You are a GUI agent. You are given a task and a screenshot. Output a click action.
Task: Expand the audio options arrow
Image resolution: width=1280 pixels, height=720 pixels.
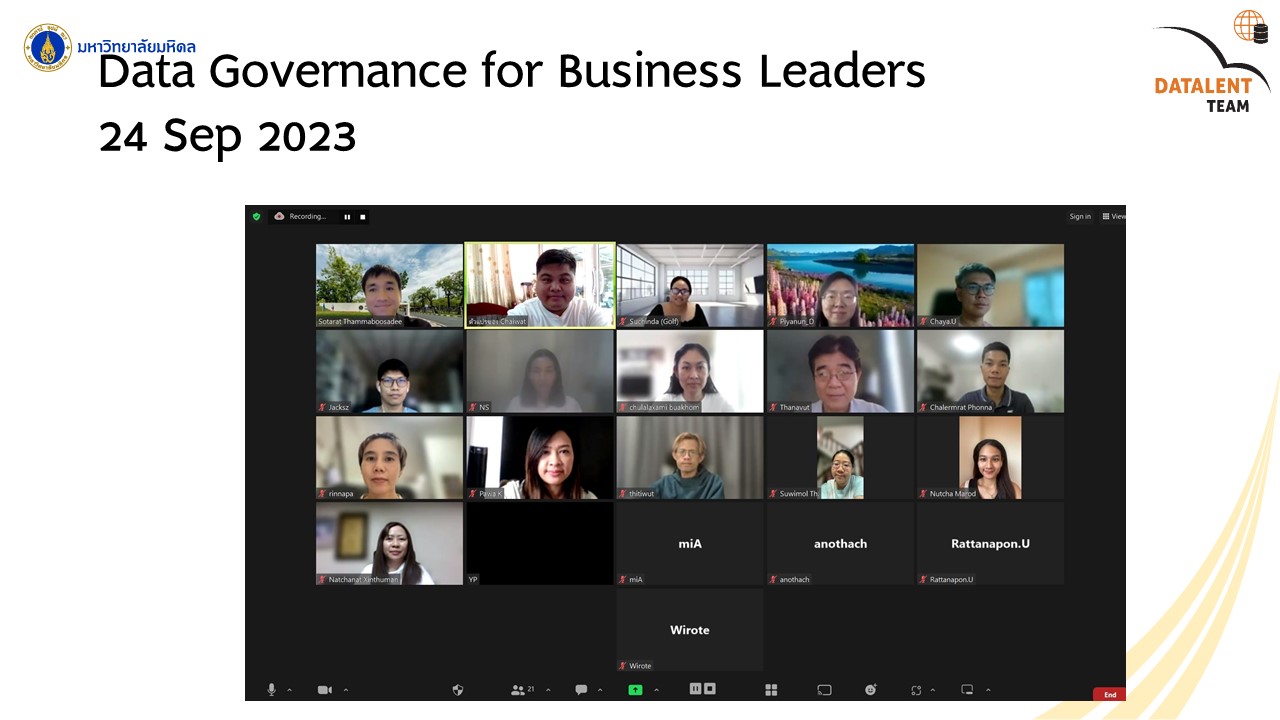290,690
